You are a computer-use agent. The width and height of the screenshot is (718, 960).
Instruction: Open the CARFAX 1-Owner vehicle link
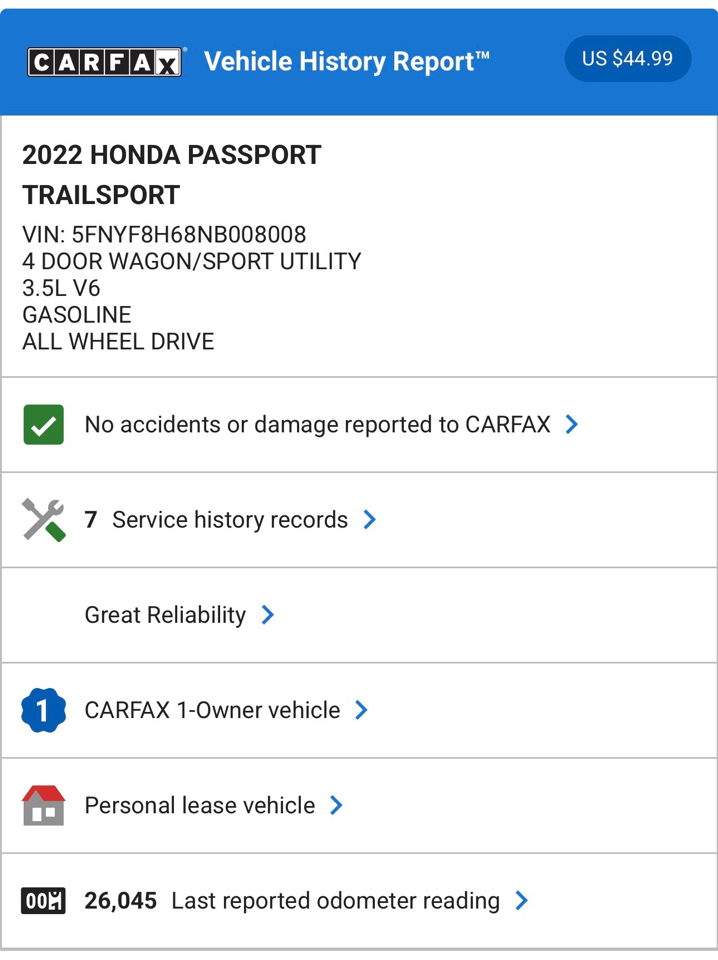point(212,710)
